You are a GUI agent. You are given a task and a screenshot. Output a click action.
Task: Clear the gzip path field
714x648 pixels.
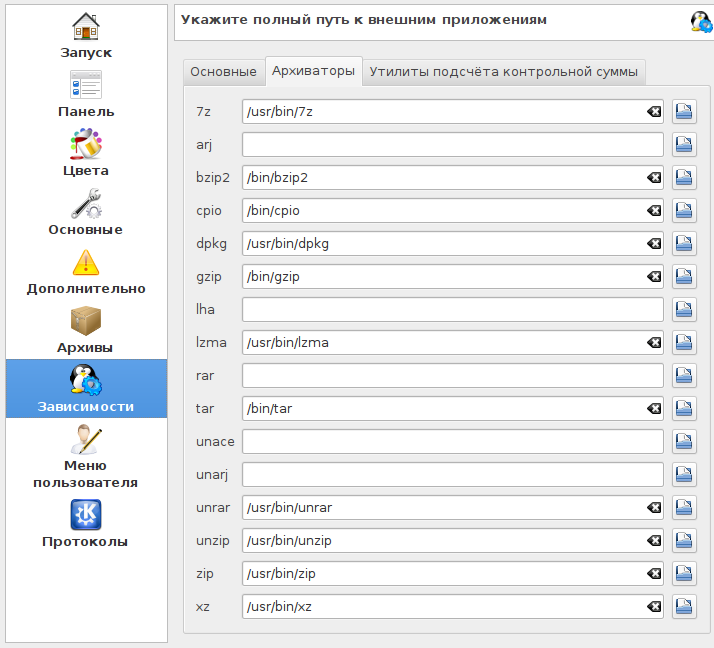[654, 276]
